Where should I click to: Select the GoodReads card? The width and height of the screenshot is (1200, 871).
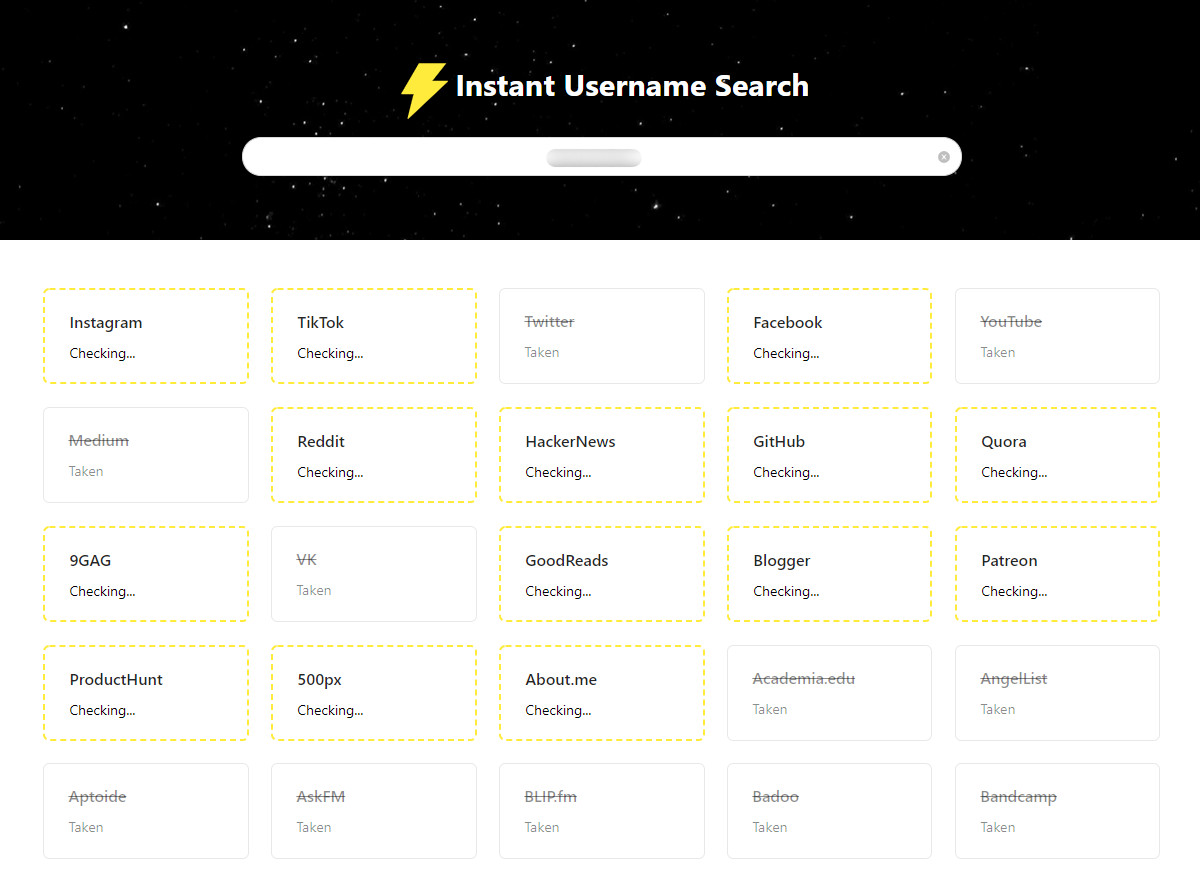(601, 574)
